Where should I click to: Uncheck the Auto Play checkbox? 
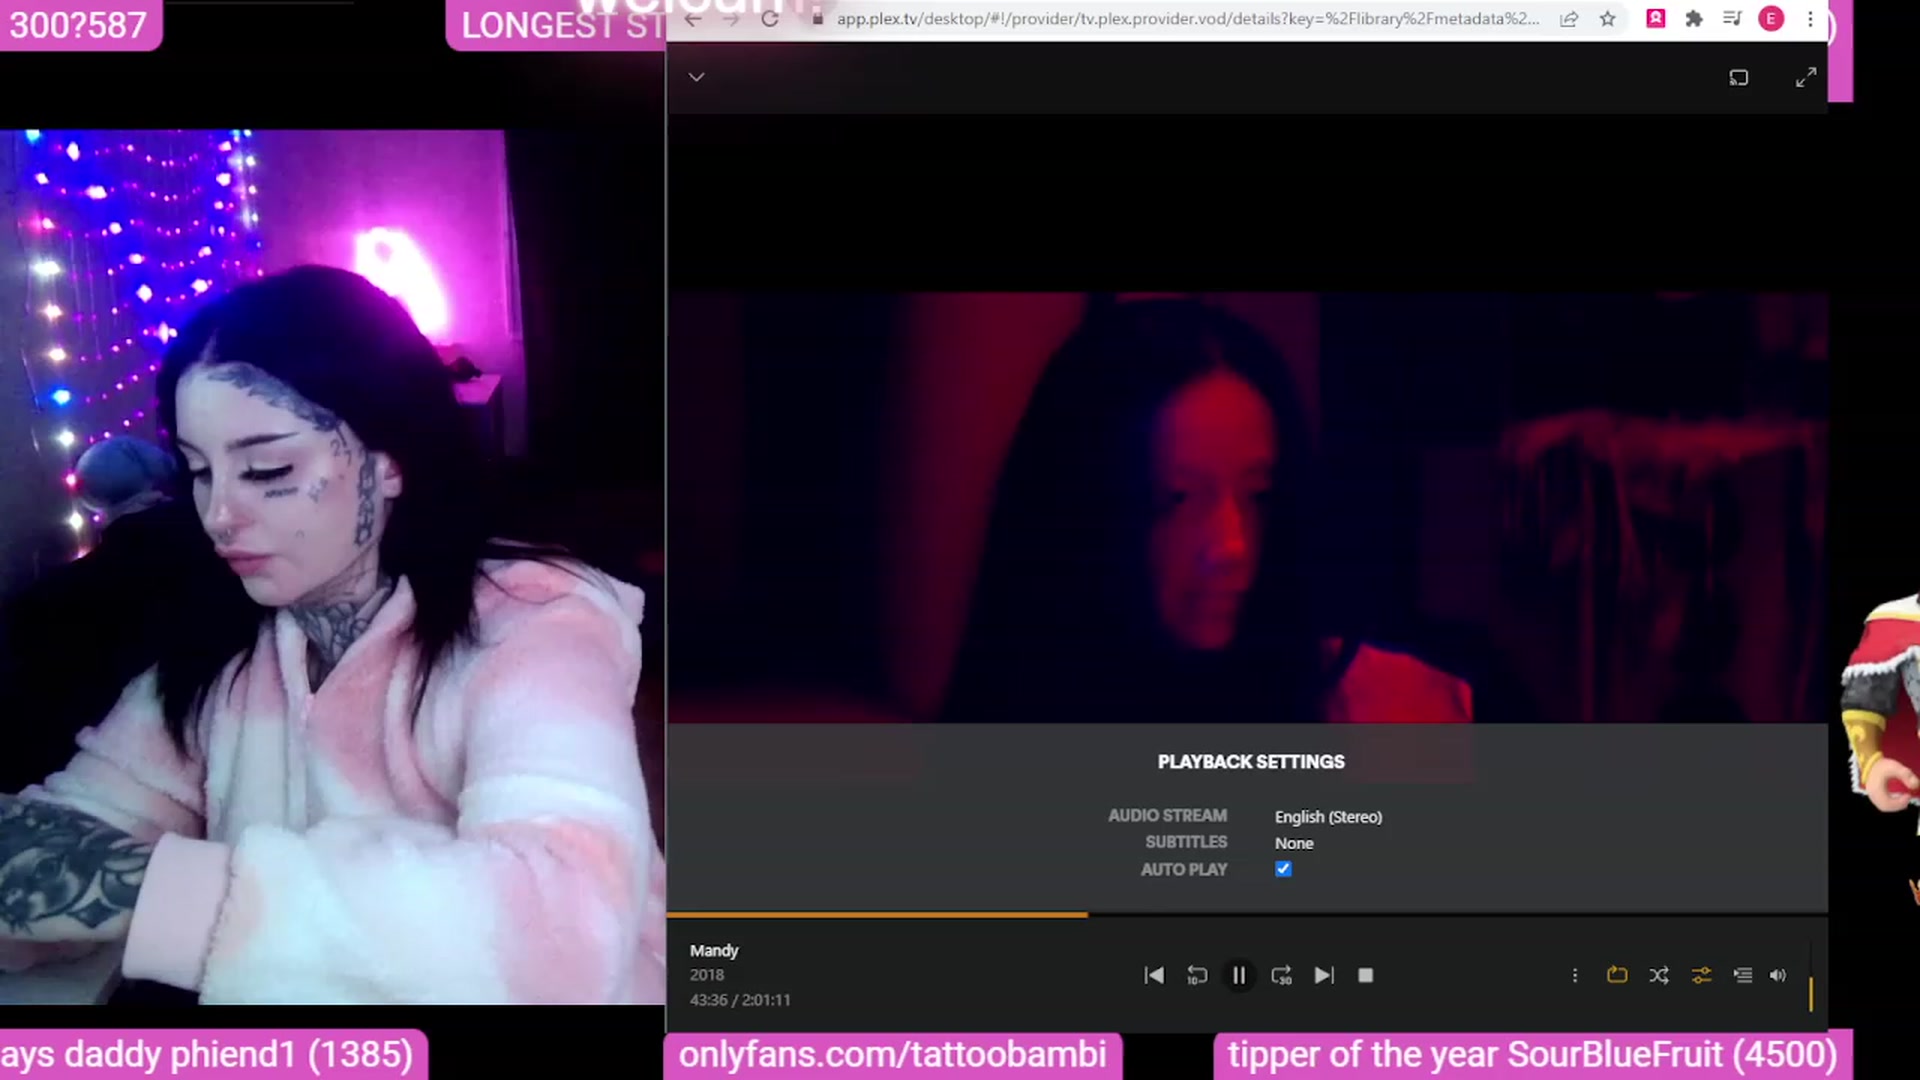coord(1283,869)
